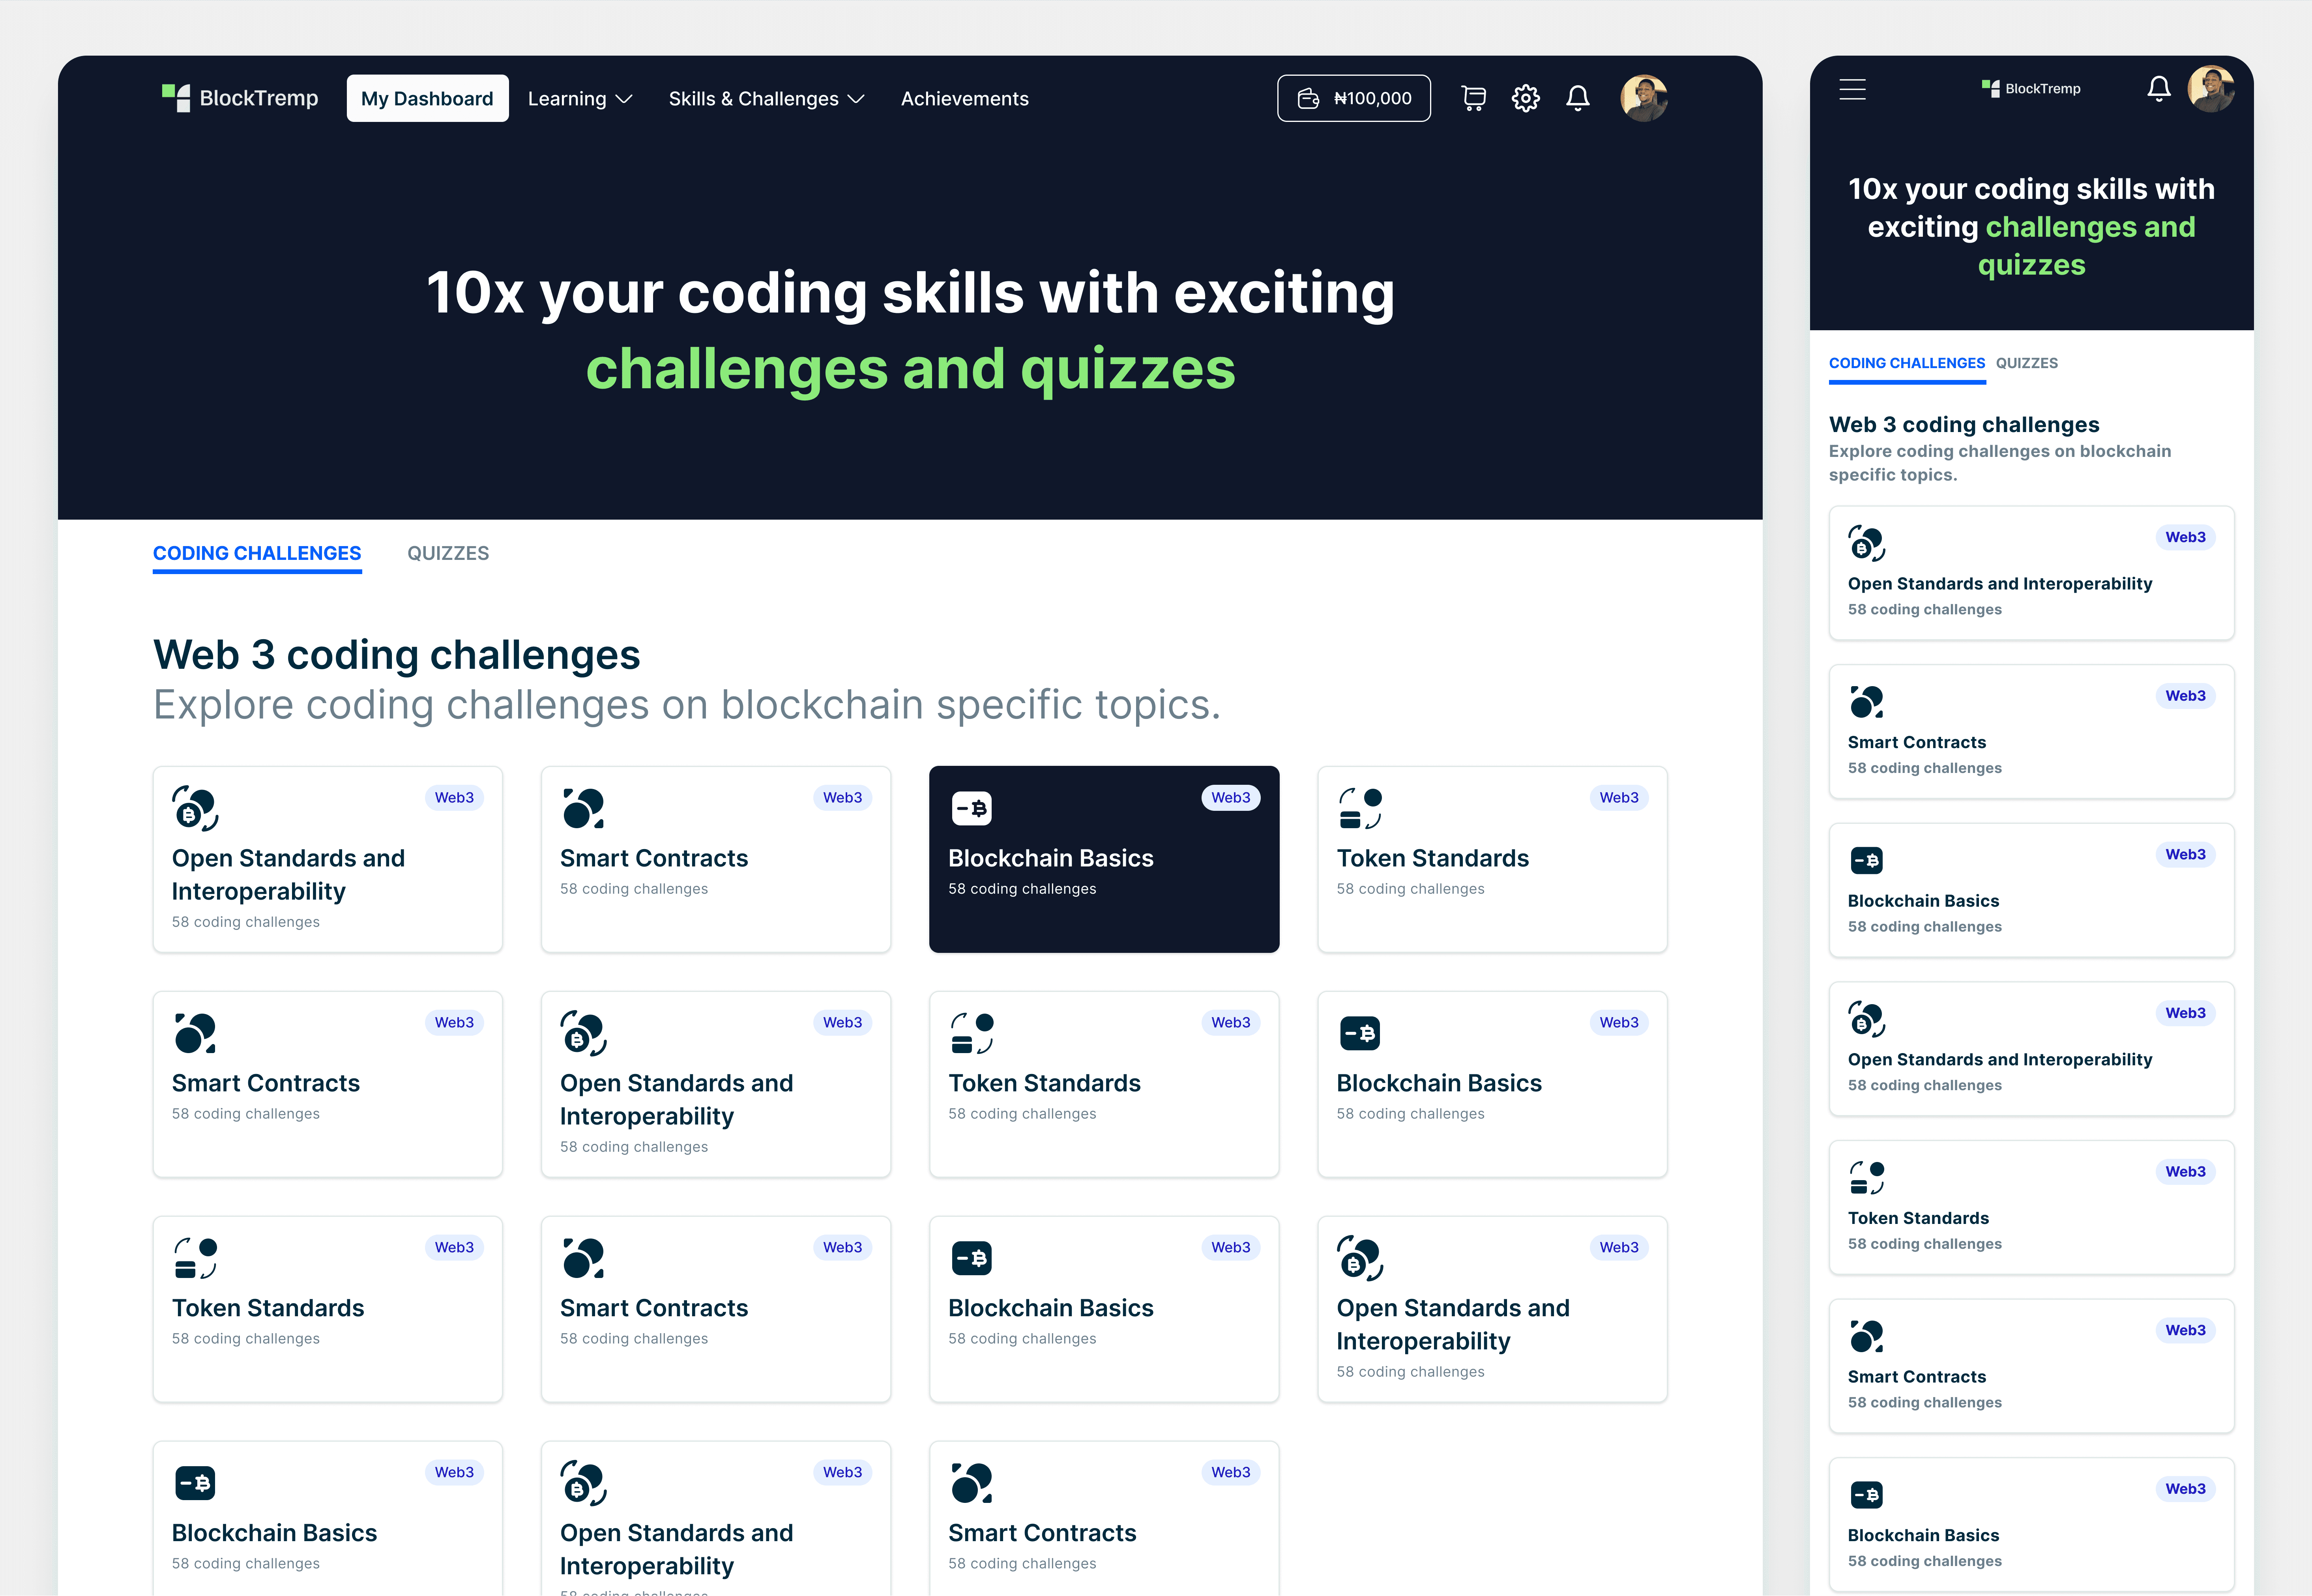
Task: Open the shopping cart icon
Action: (1473, 98)
